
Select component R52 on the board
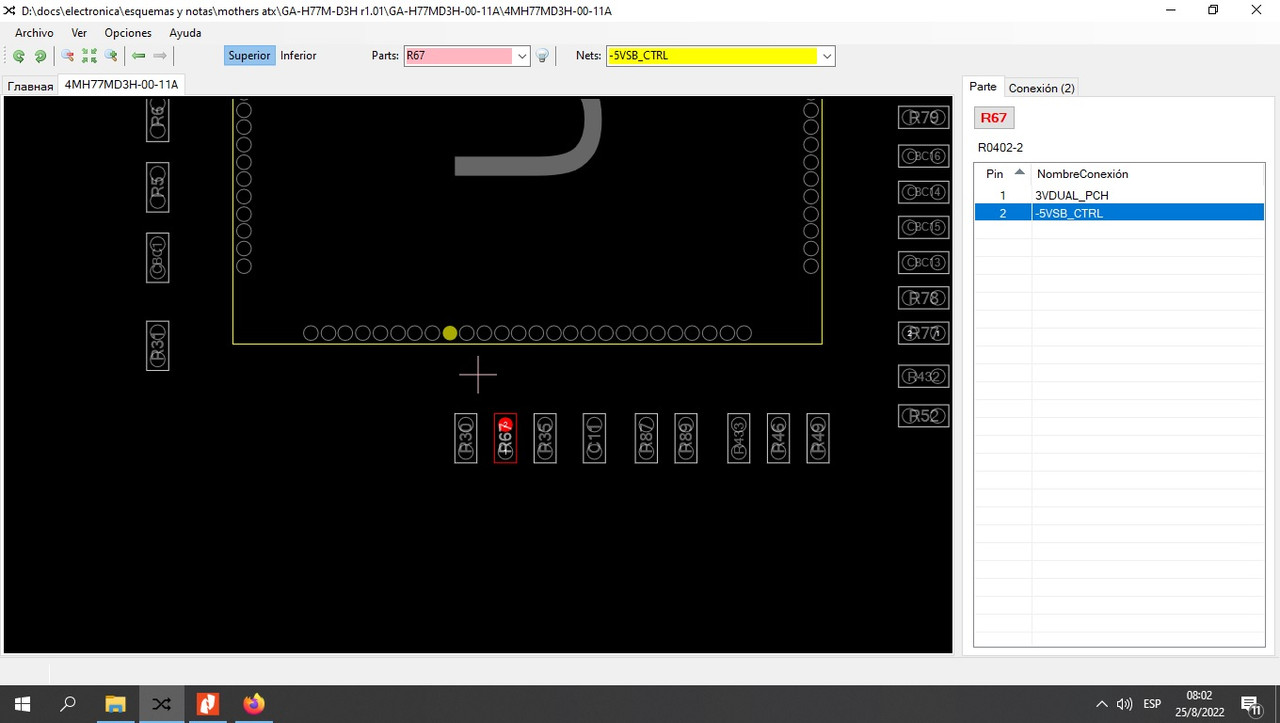pyautogui.click(x=923, y=416)
